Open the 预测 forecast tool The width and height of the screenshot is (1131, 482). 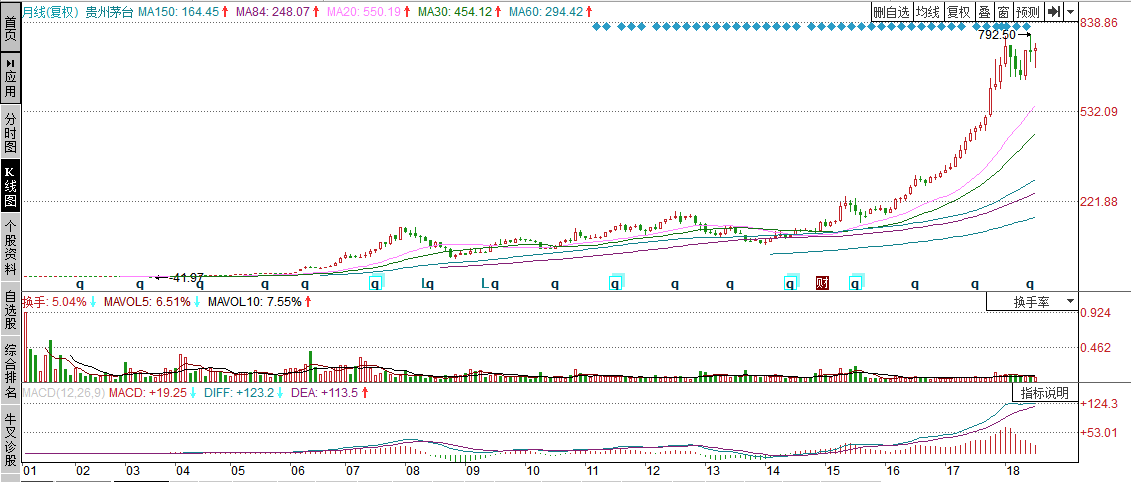(x=1027, y=12)
